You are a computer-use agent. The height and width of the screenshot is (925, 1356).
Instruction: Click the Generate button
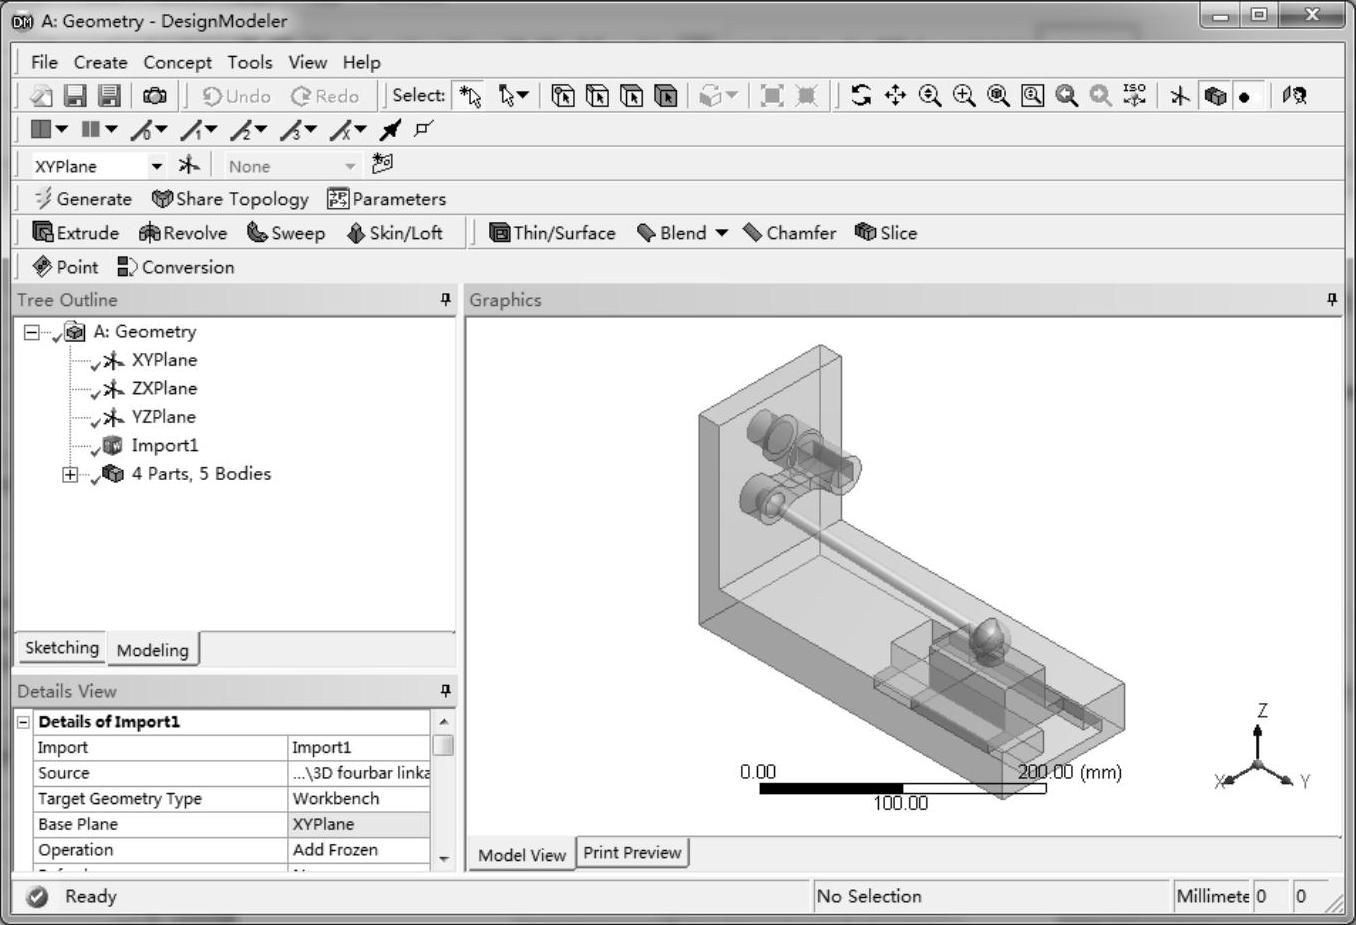pos(83,199)
